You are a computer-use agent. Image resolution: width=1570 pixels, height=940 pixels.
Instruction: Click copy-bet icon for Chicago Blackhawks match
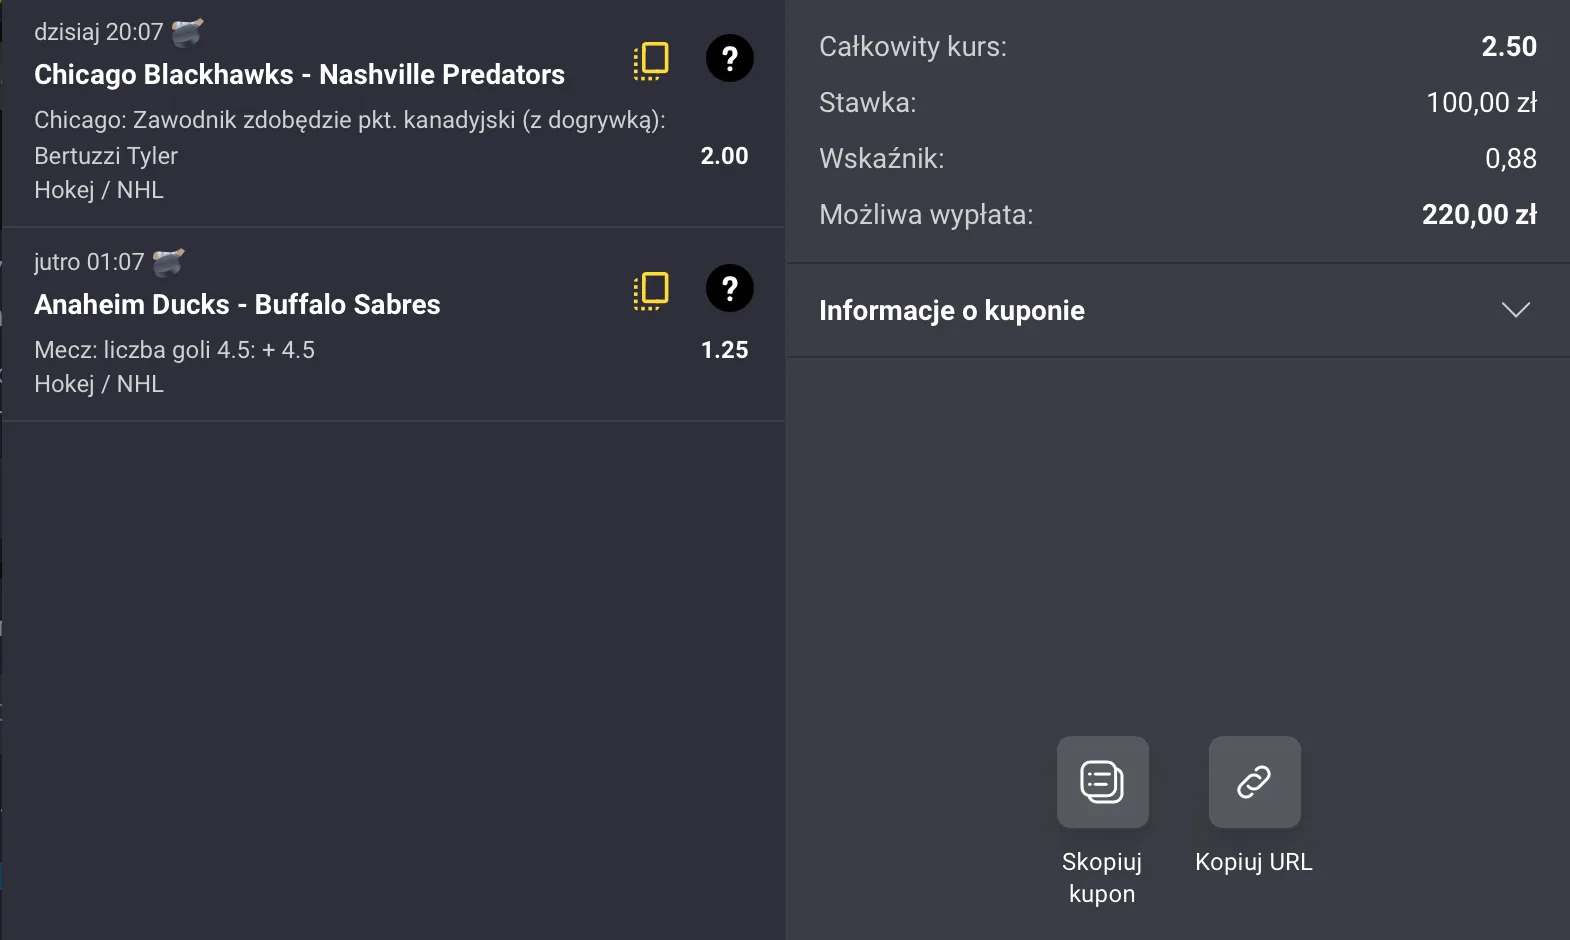pyautogui.click(x=651, y=61)
